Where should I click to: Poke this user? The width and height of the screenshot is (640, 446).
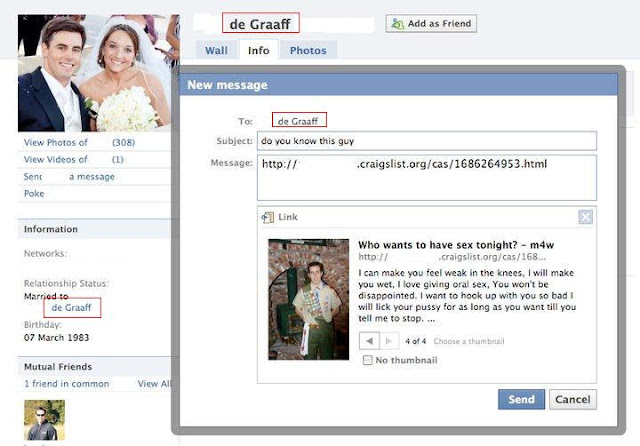(x=34, y=194)
